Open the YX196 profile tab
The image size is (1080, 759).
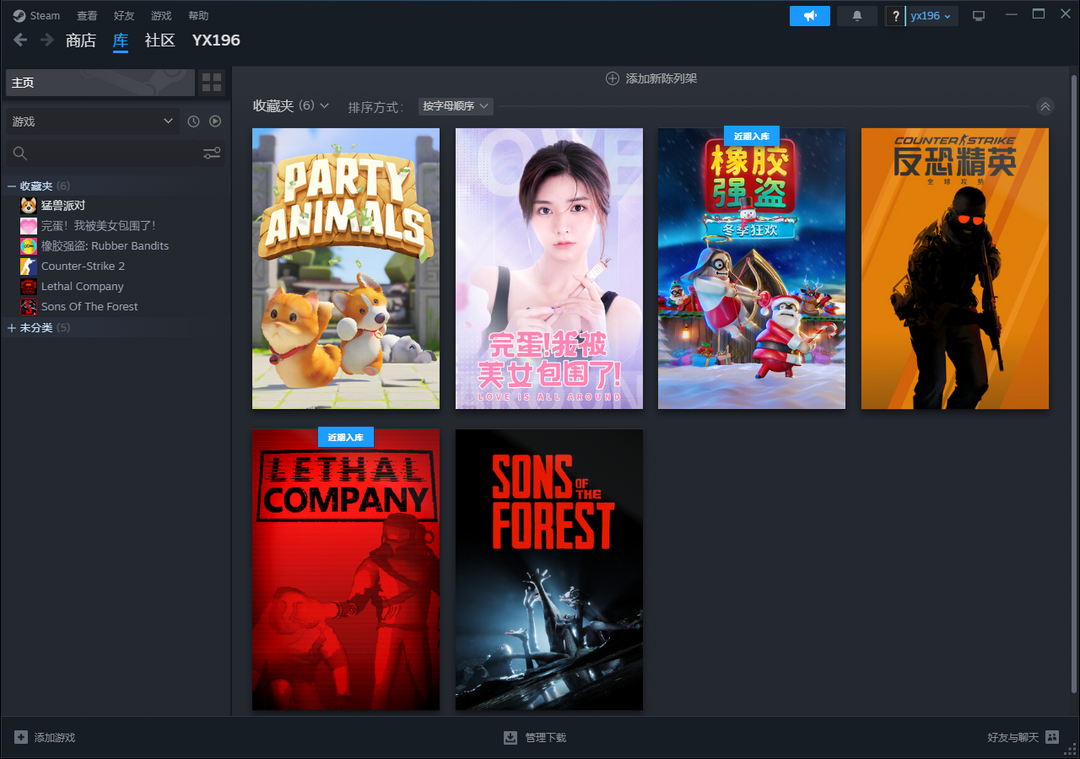click(216, 41)
